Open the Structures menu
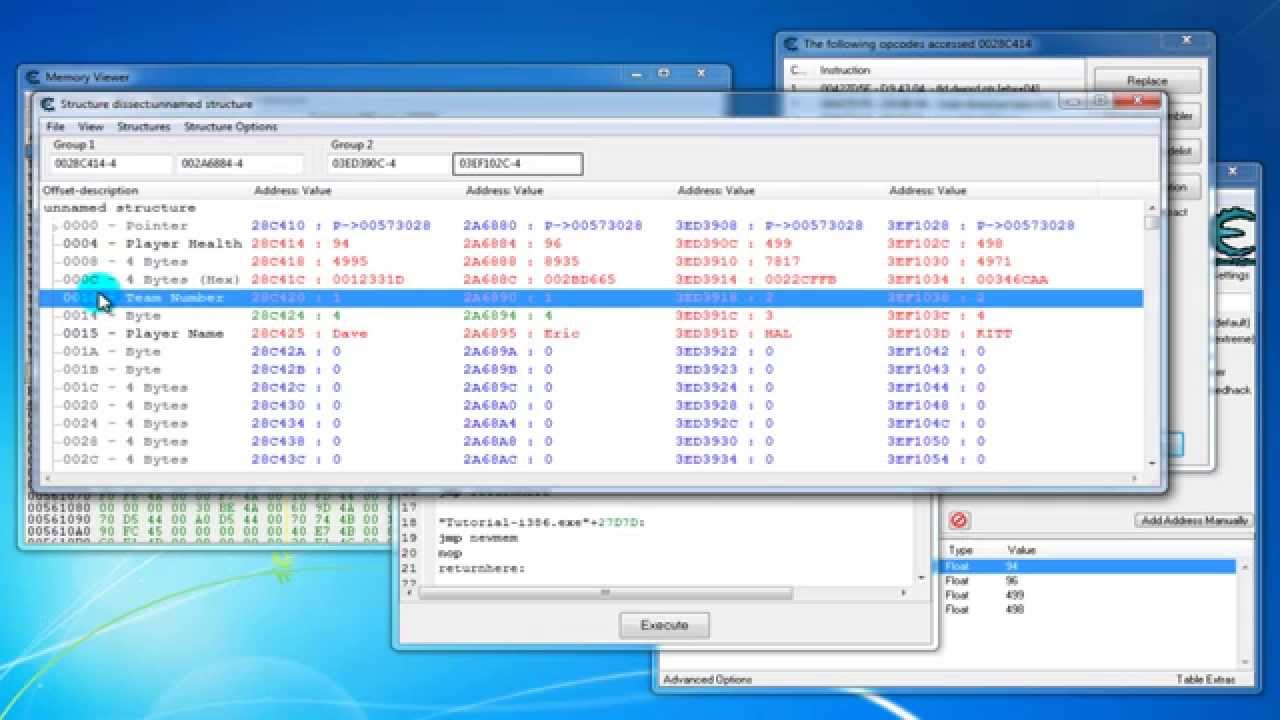Viewport: 1280px width, 720px height. click(143, 127)
